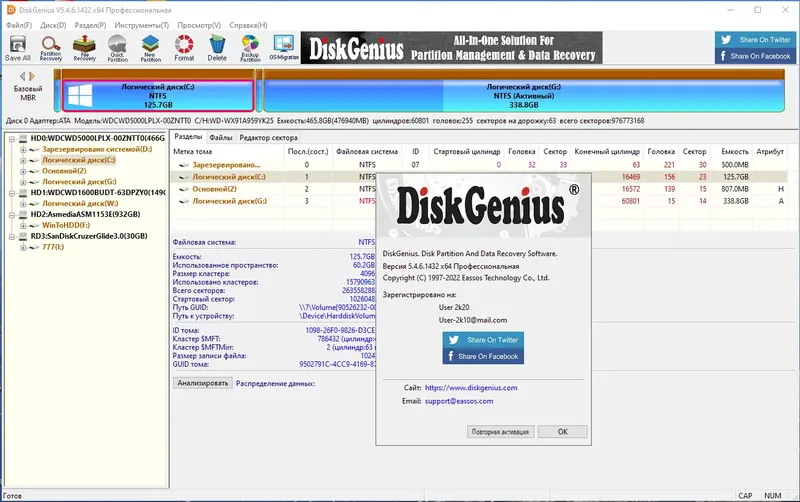Open the Файл(F) menu
Image resolution: width=800 pixels, height=502 pixels.
coord(19,25)
